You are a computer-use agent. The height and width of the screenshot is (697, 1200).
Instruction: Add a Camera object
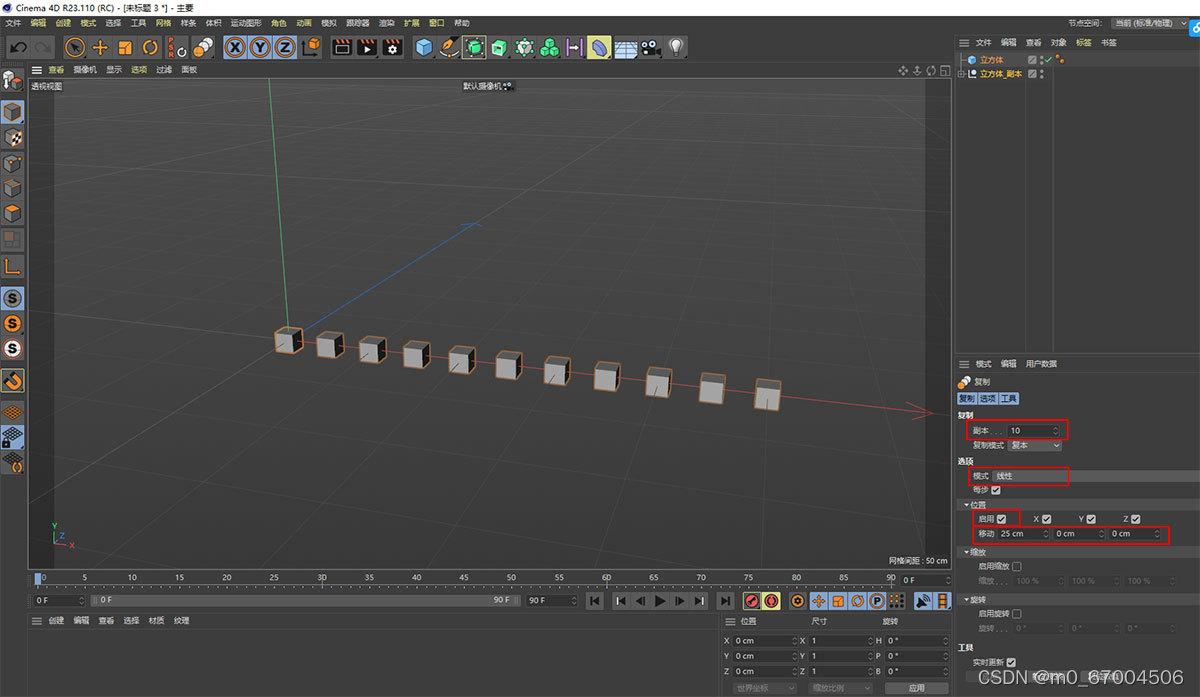click(x=651, y=47)
